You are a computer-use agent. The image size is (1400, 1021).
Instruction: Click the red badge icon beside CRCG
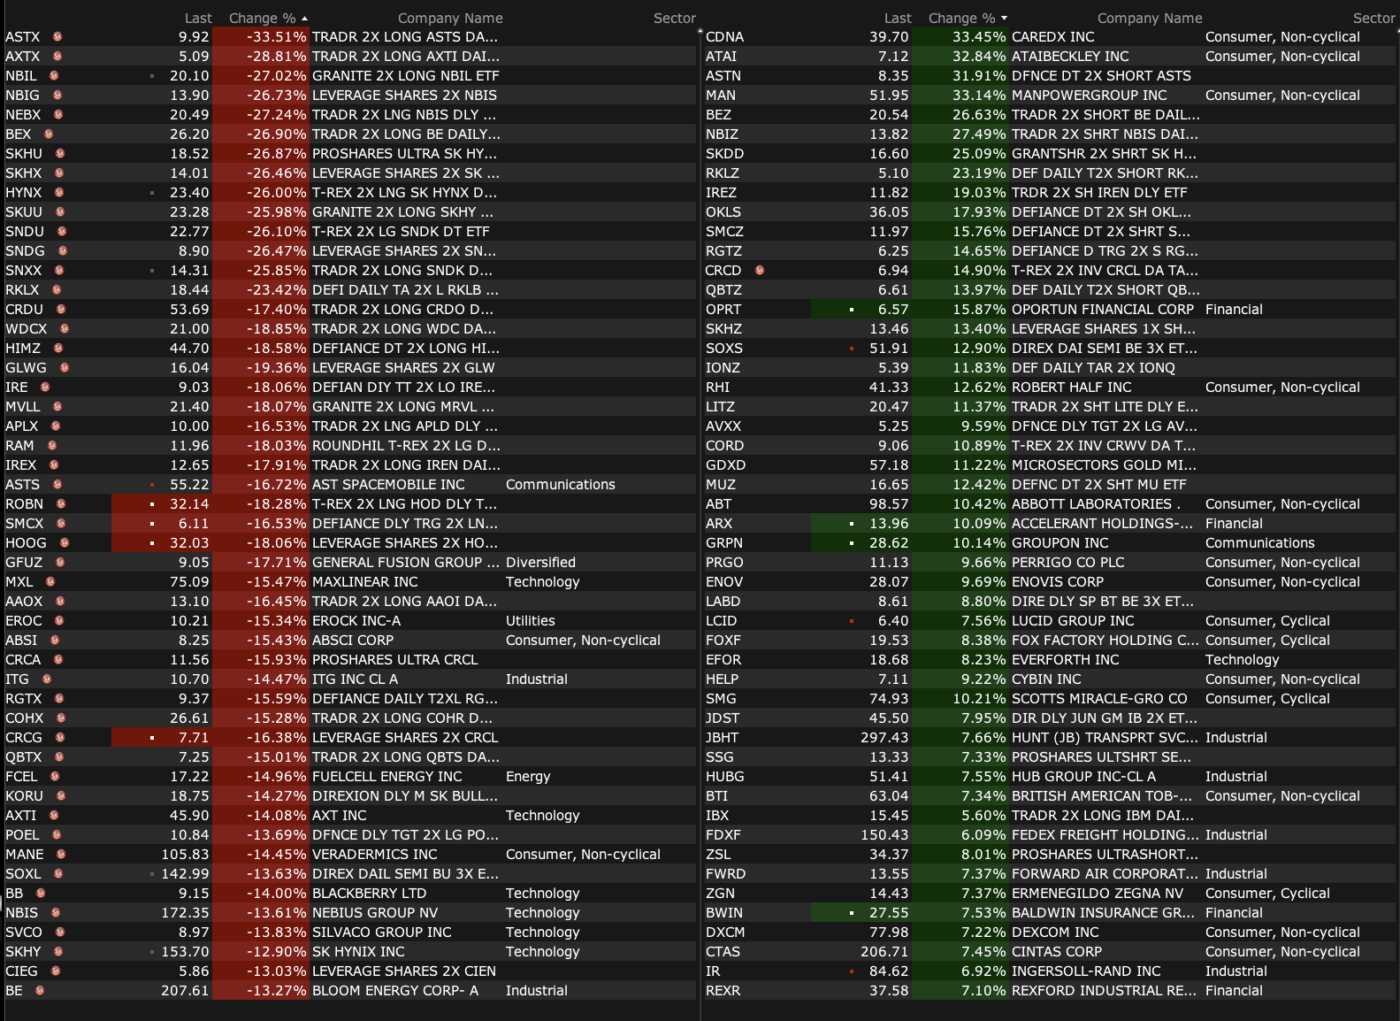[x=60, y=738]
